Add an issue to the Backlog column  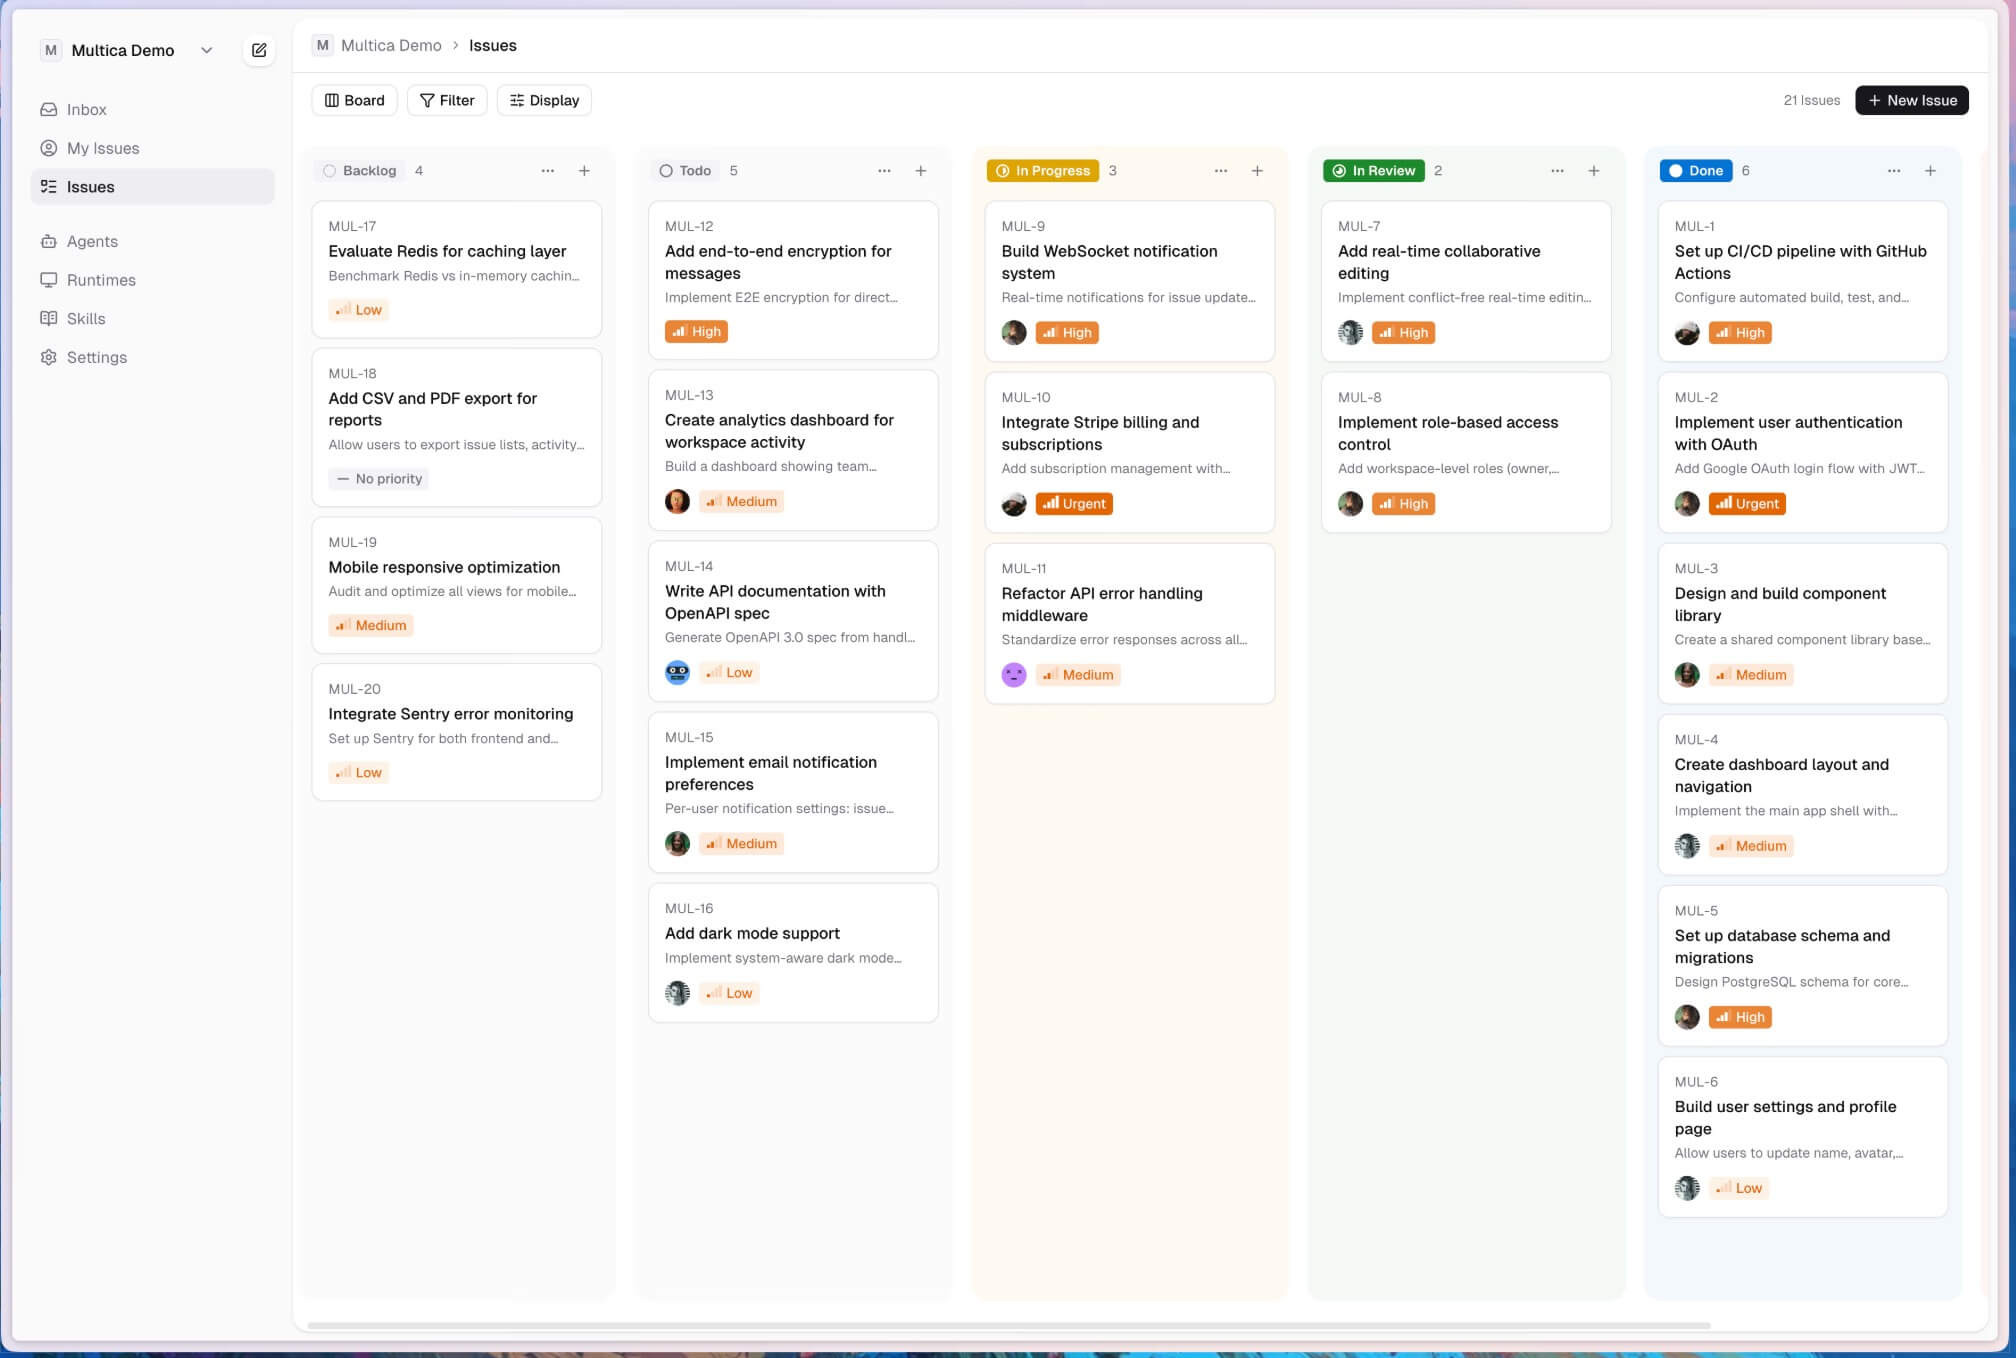(x=584, y=171)
